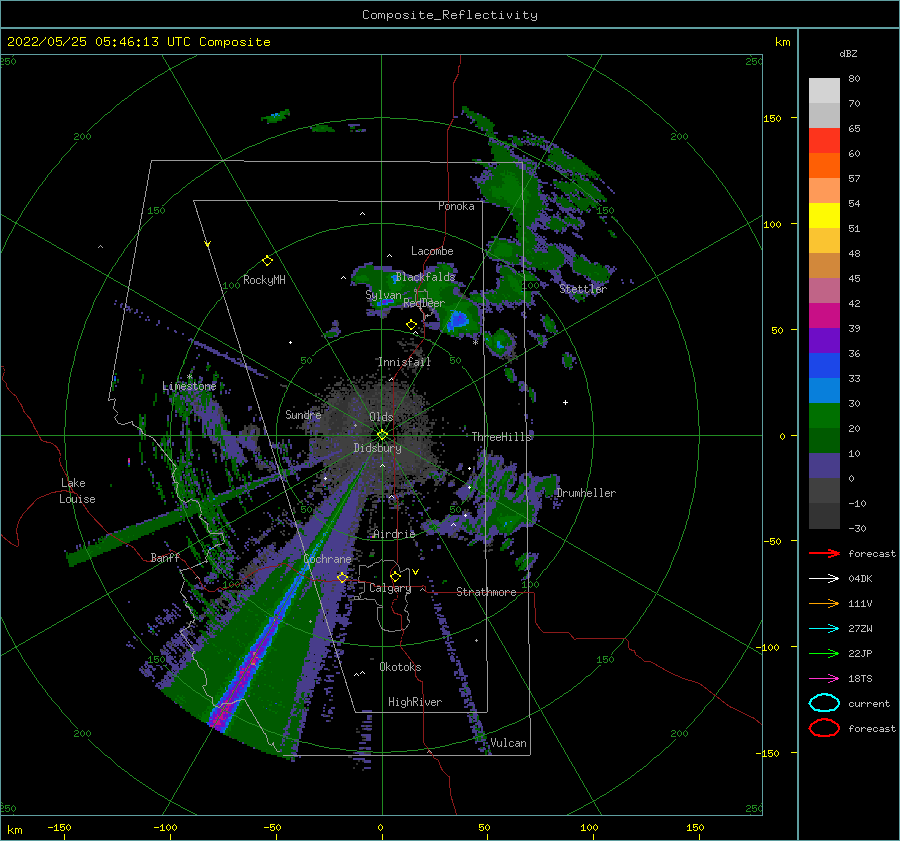
Task: Click the Didsbury city label
Action: point(378,448)
